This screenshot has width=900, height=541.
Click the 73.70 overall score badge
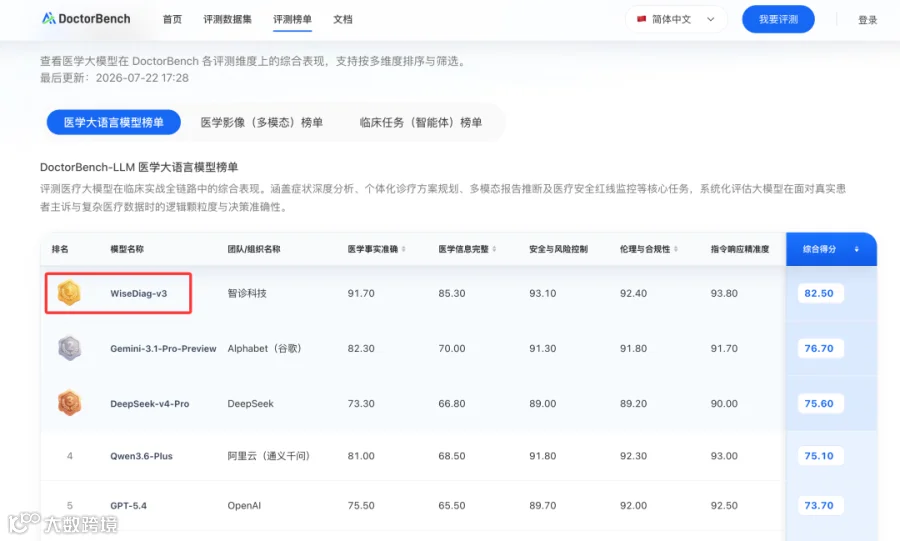point(819,505)
